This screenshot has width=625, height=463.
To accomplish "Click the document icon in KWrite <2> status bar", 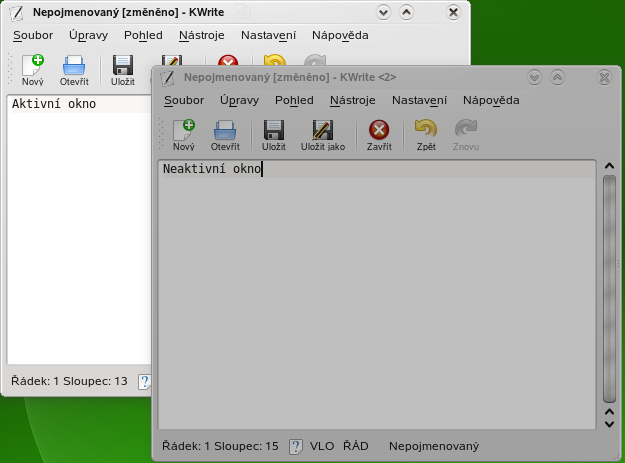I will coord(296,446).
